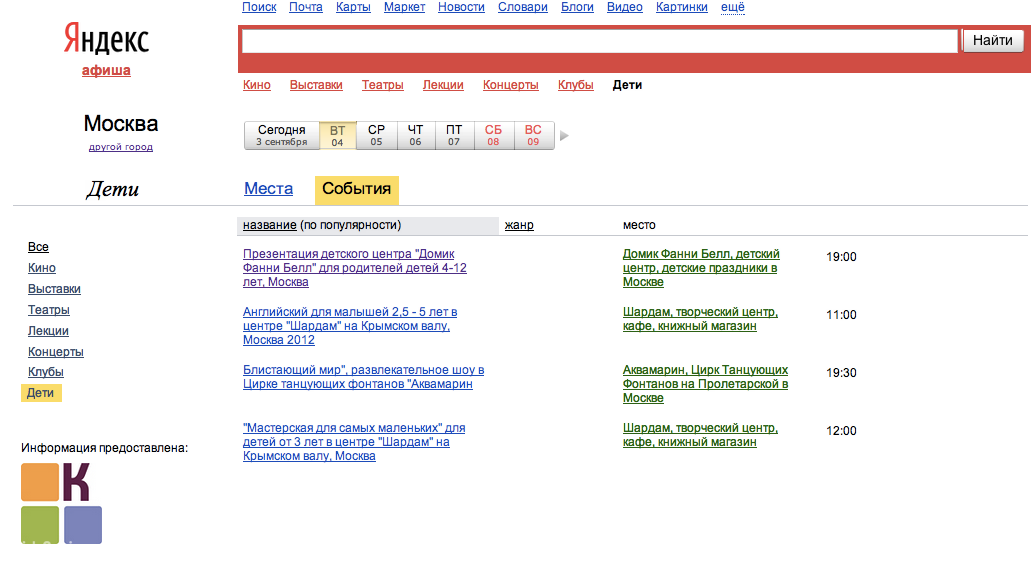Switch to Кино in the red category menu
The image size is (1031, 566).
(256, 85)
